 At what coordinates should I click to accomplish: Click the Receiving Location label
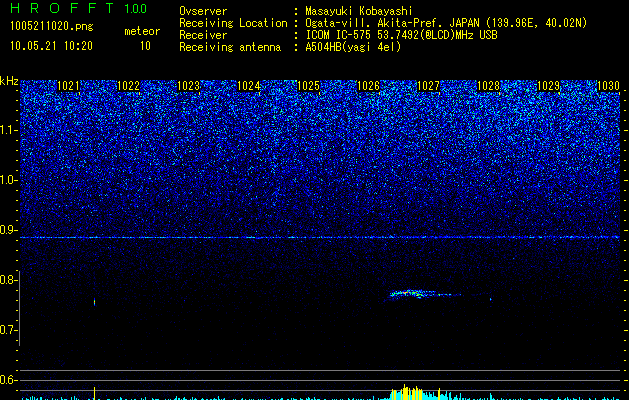(x=233, y=23)
